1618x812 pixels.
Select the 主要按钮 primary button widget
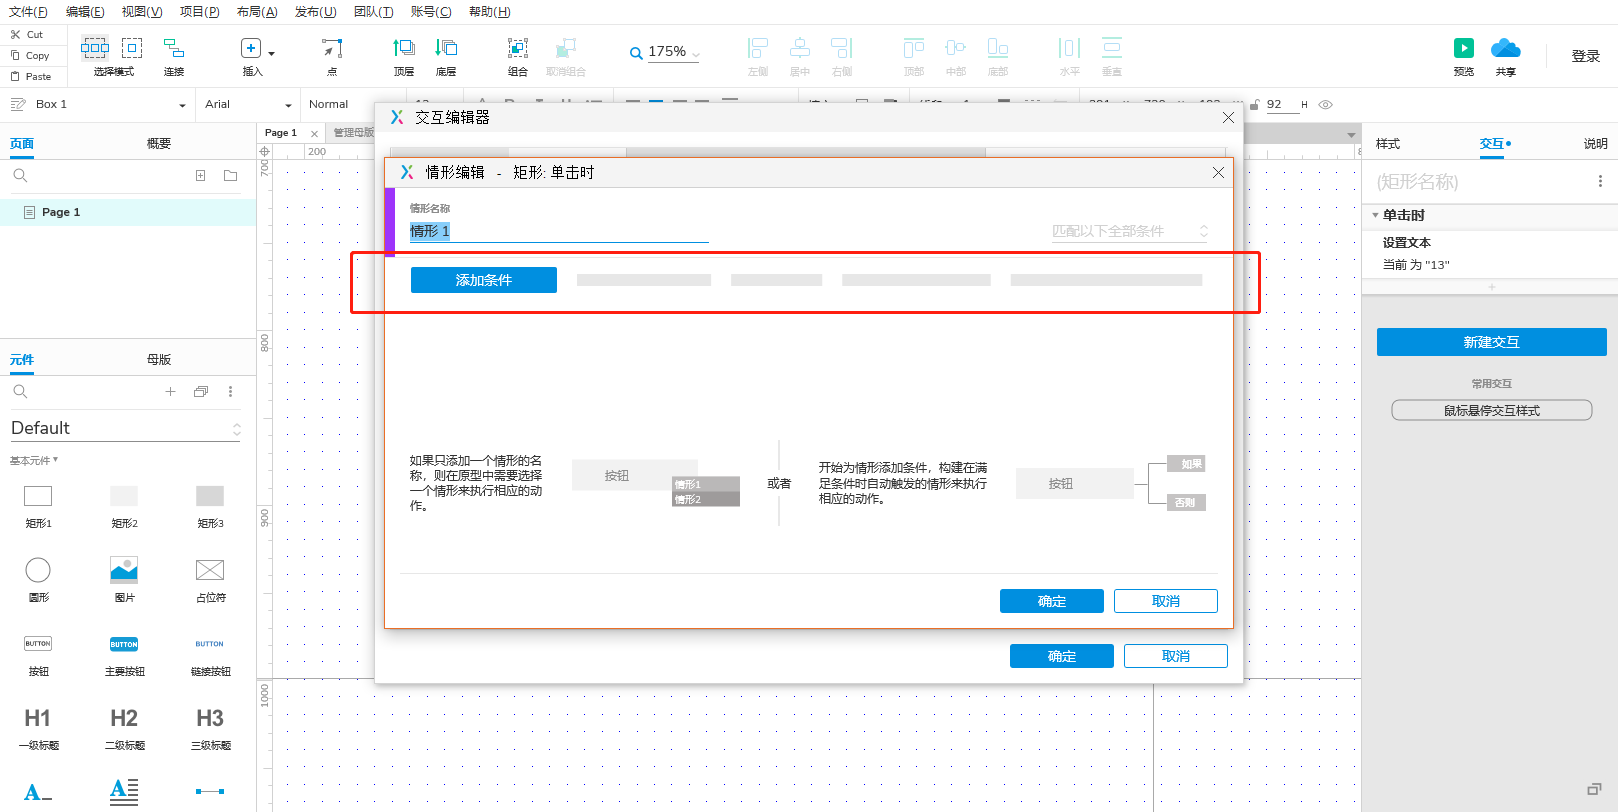124,644
